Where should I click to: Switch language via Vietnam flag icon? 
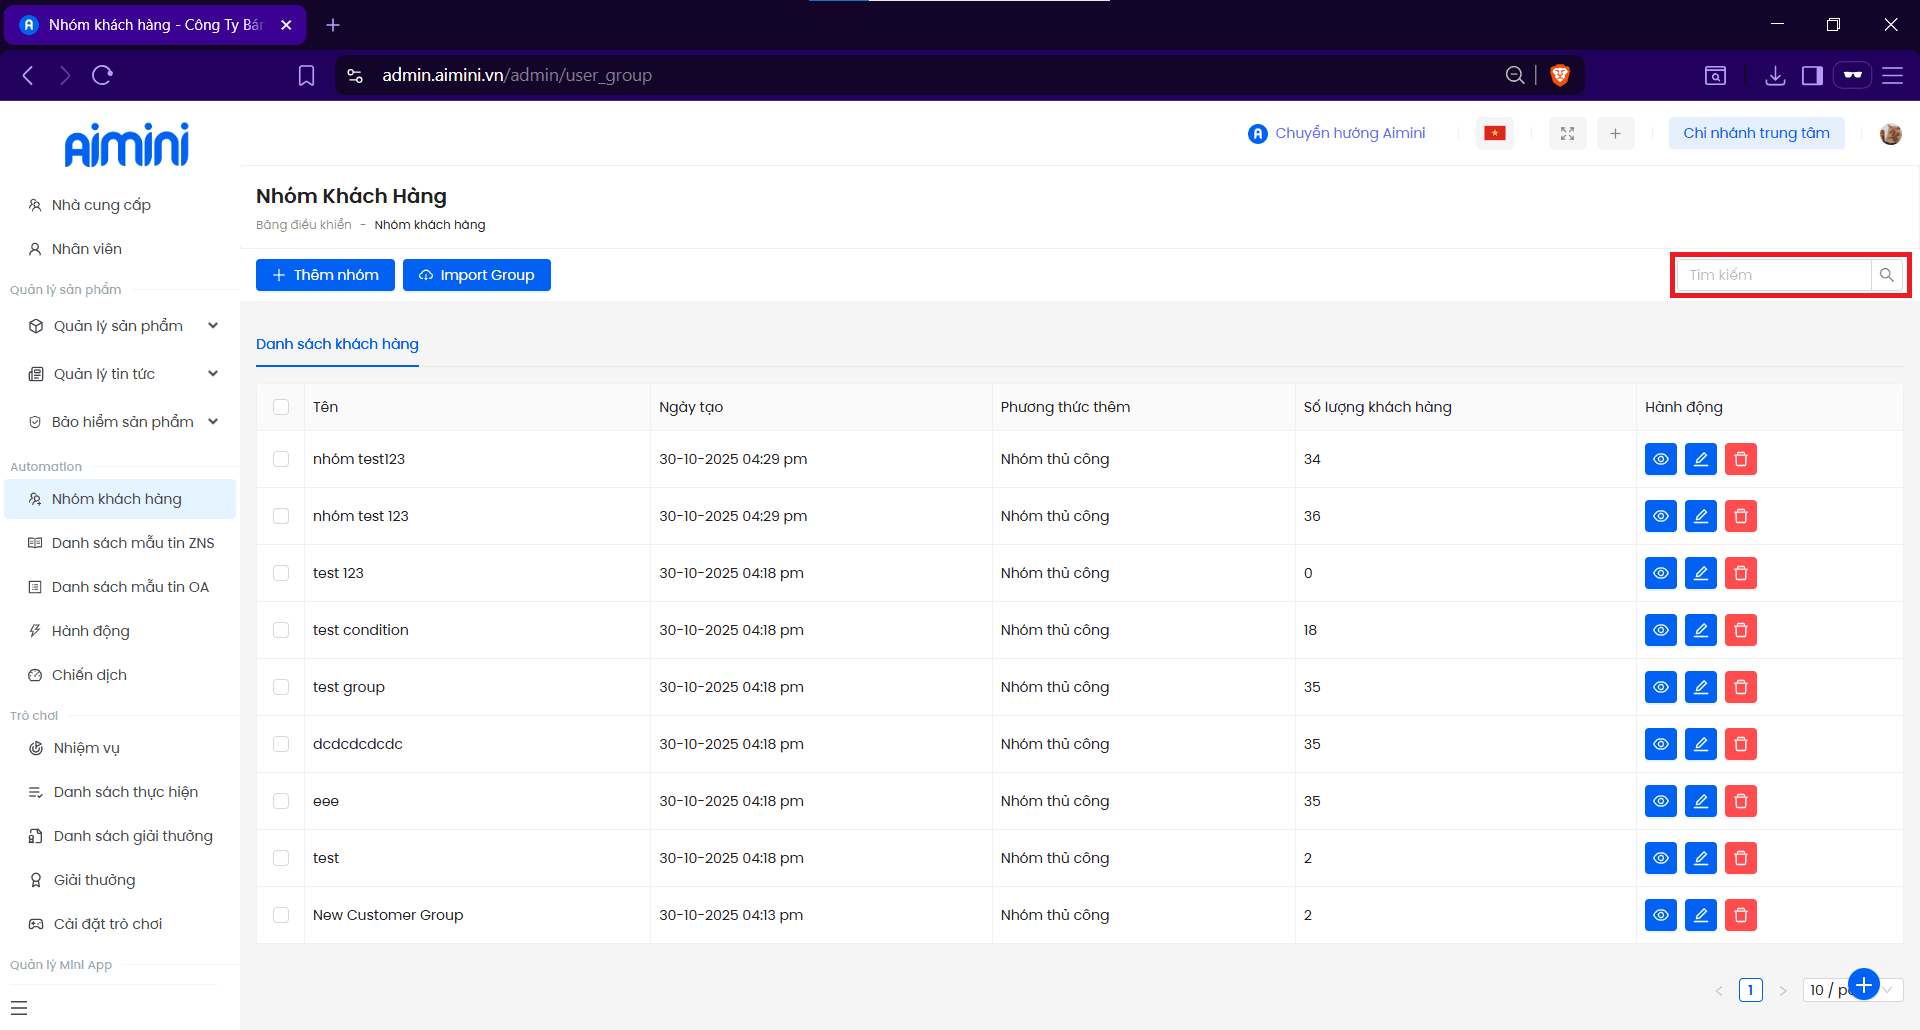click(x=1494, y=133)
